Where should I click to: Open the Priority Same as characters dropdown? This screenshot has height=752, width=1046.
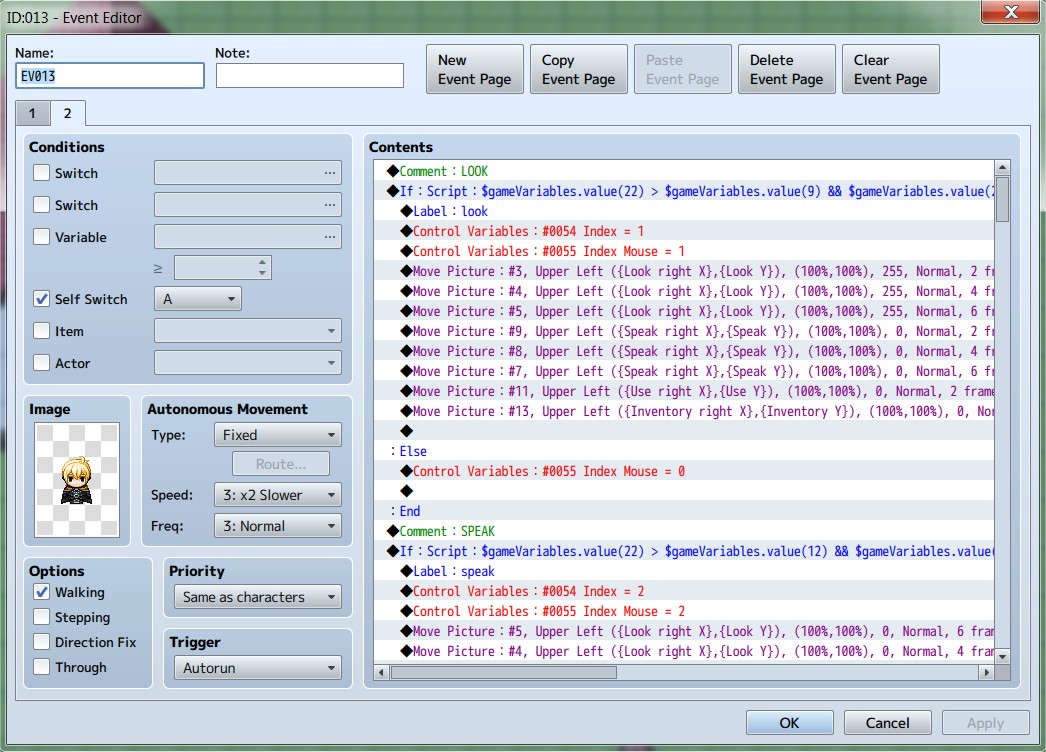[257, 597]
